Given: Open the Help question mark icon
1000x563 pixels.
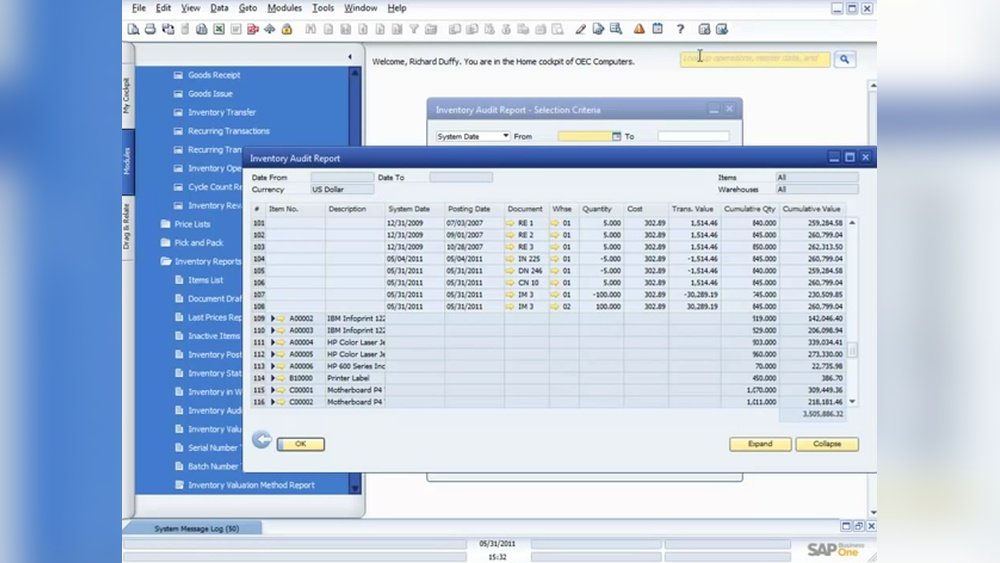Looking at the screenshot, I should [x=680, y=29].
